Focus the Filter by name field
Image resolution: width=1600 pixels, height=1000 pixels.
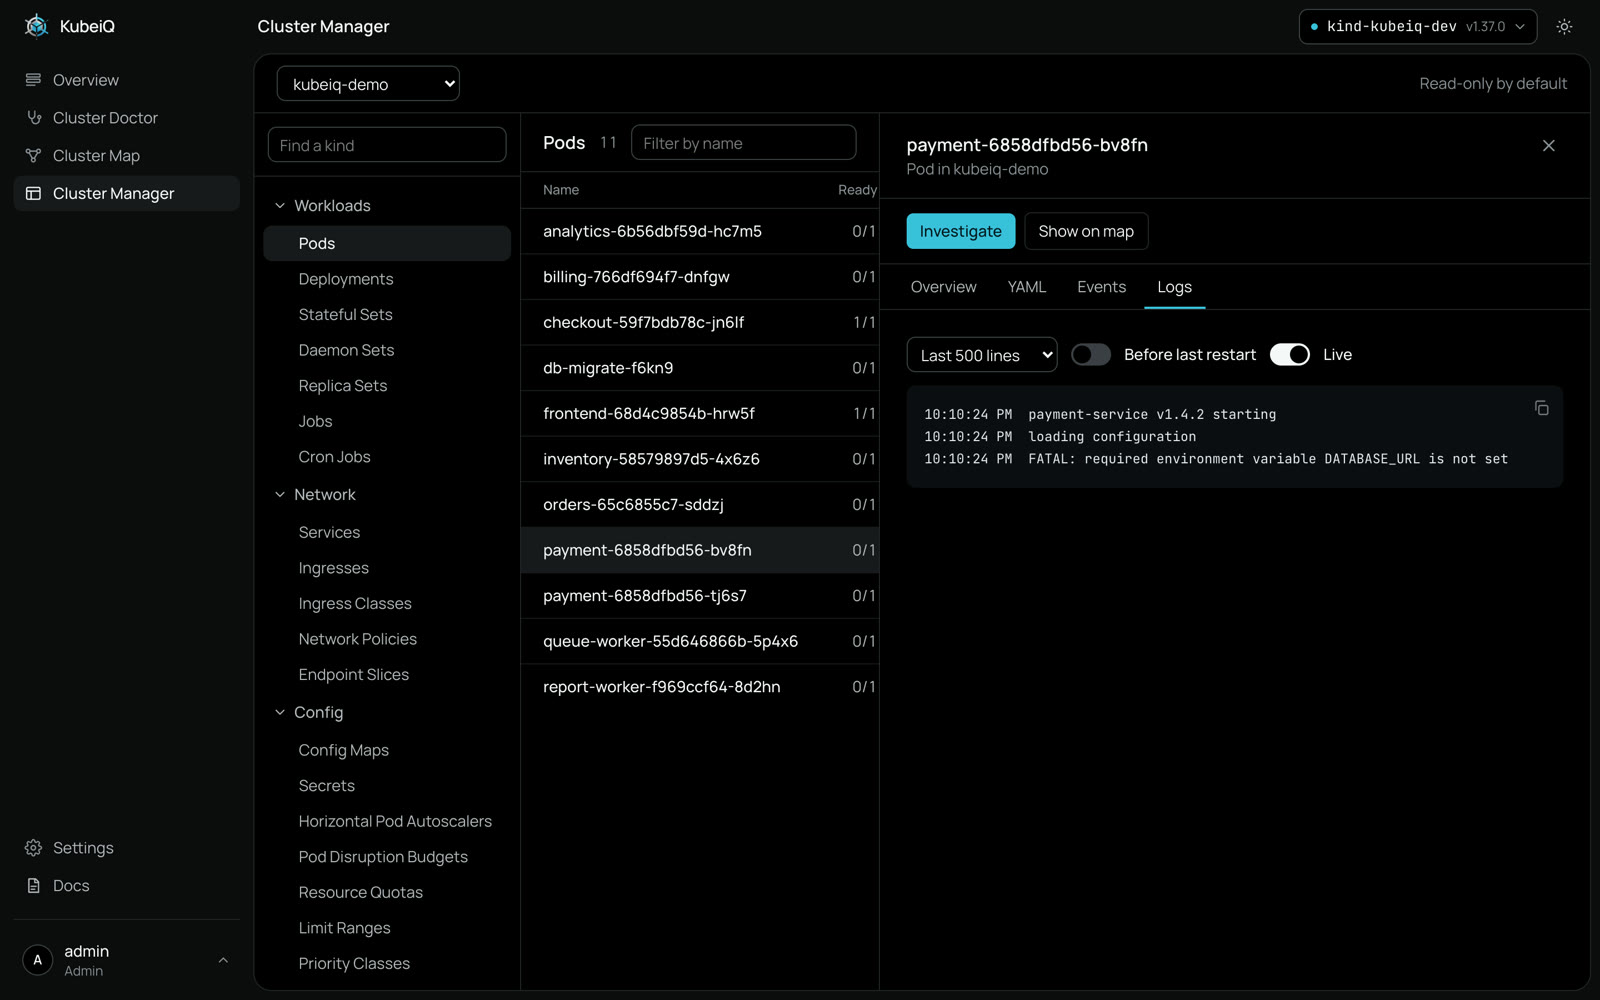tap(743, 143)
